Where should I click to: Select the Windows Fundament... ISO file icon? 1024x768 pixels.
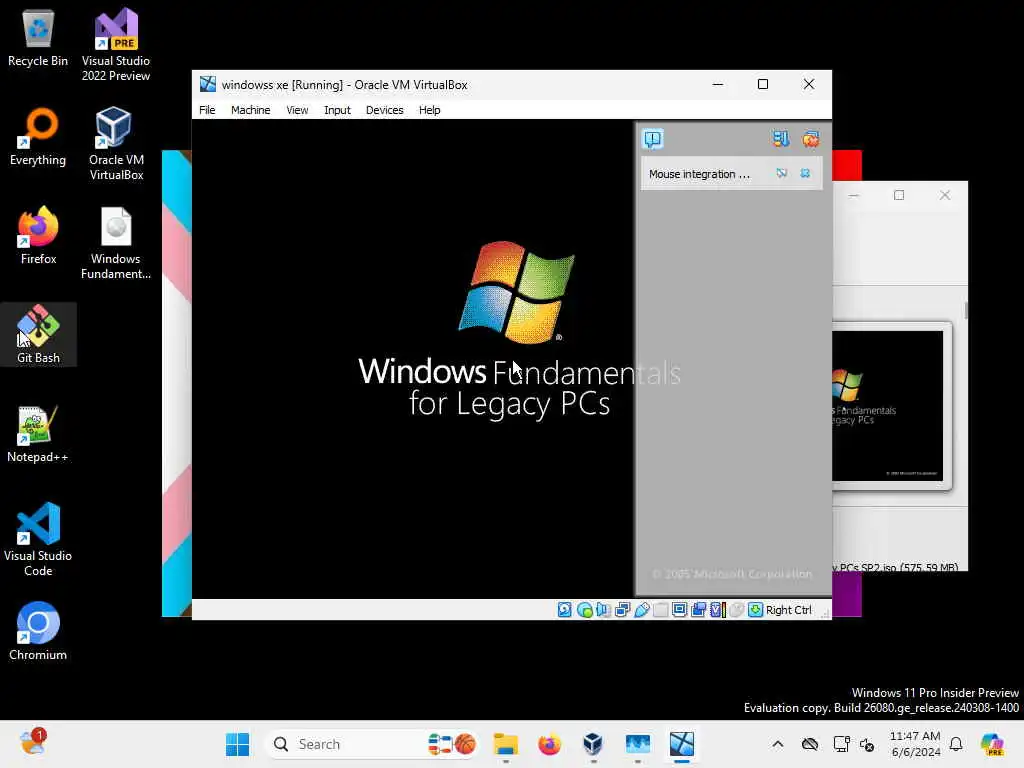[116, 244]
